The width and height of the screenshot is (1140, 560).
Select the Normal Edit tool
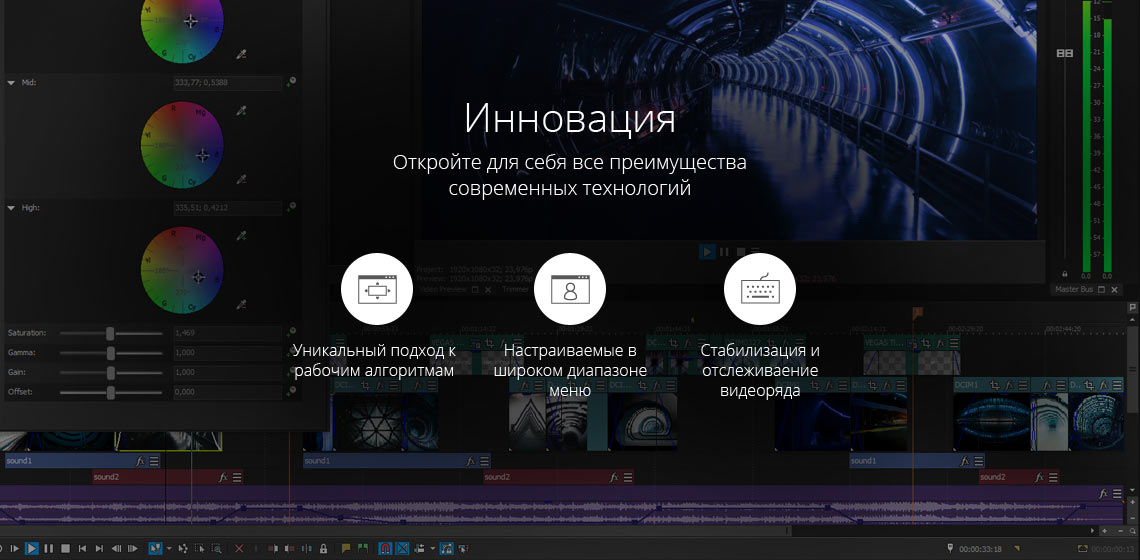tap(156, 548)
